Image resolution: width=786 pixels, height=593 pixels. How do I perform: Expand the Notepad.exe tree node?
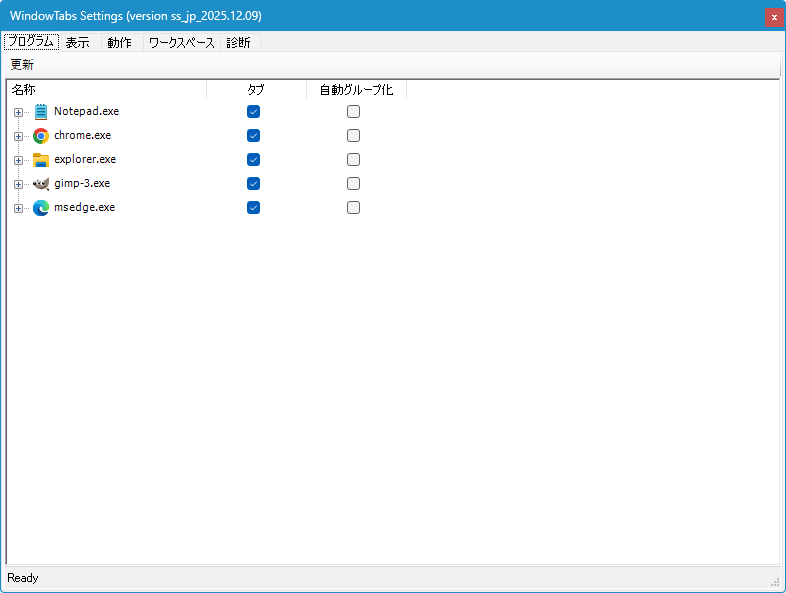click(18, 112)
